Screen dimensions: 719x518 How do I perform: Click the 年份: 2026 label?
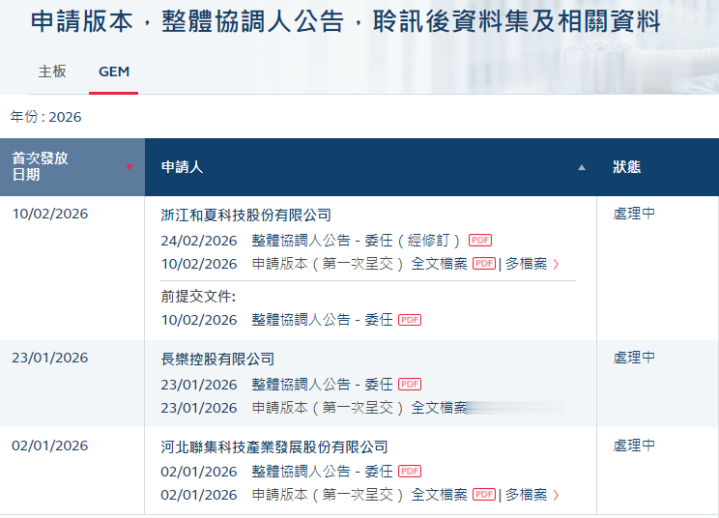click(46, 117)
